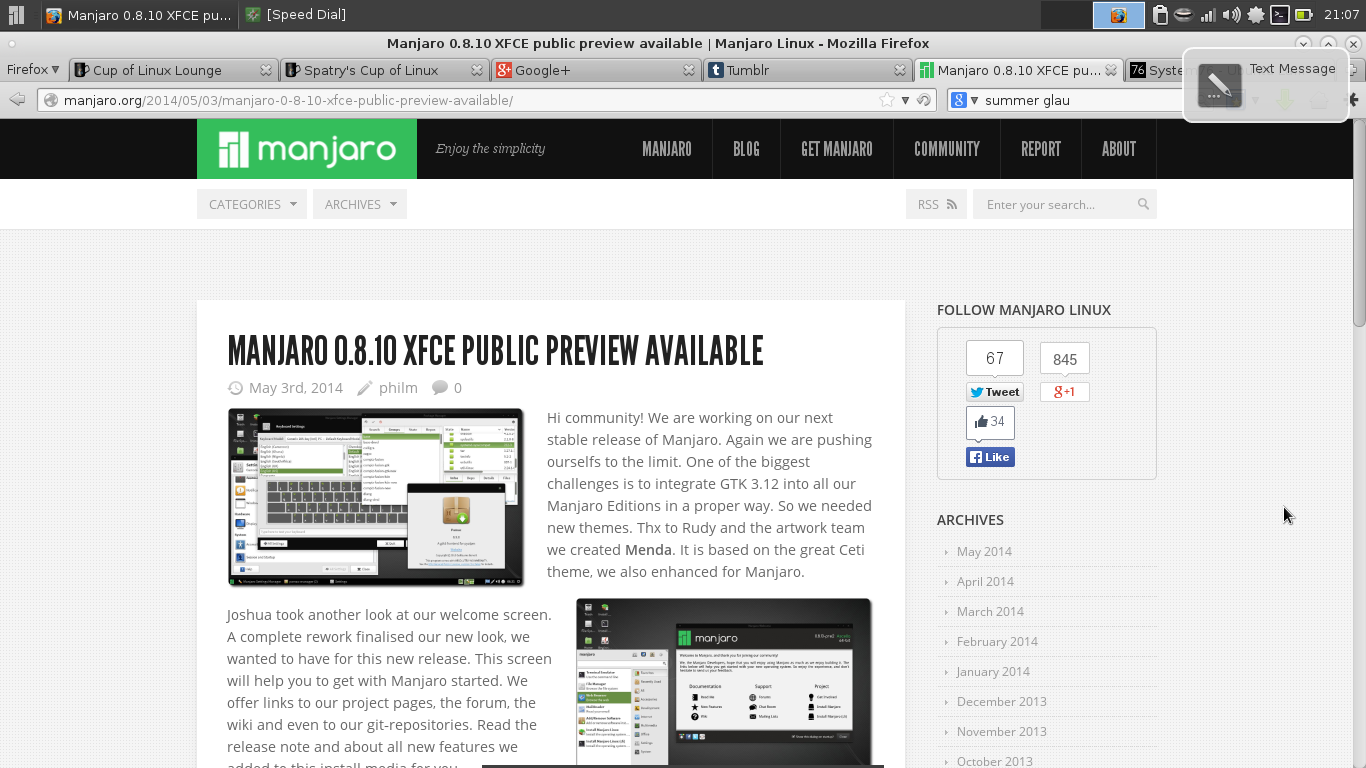Click the Firefox workspace switcher thumbnail

click(1119, 15)
